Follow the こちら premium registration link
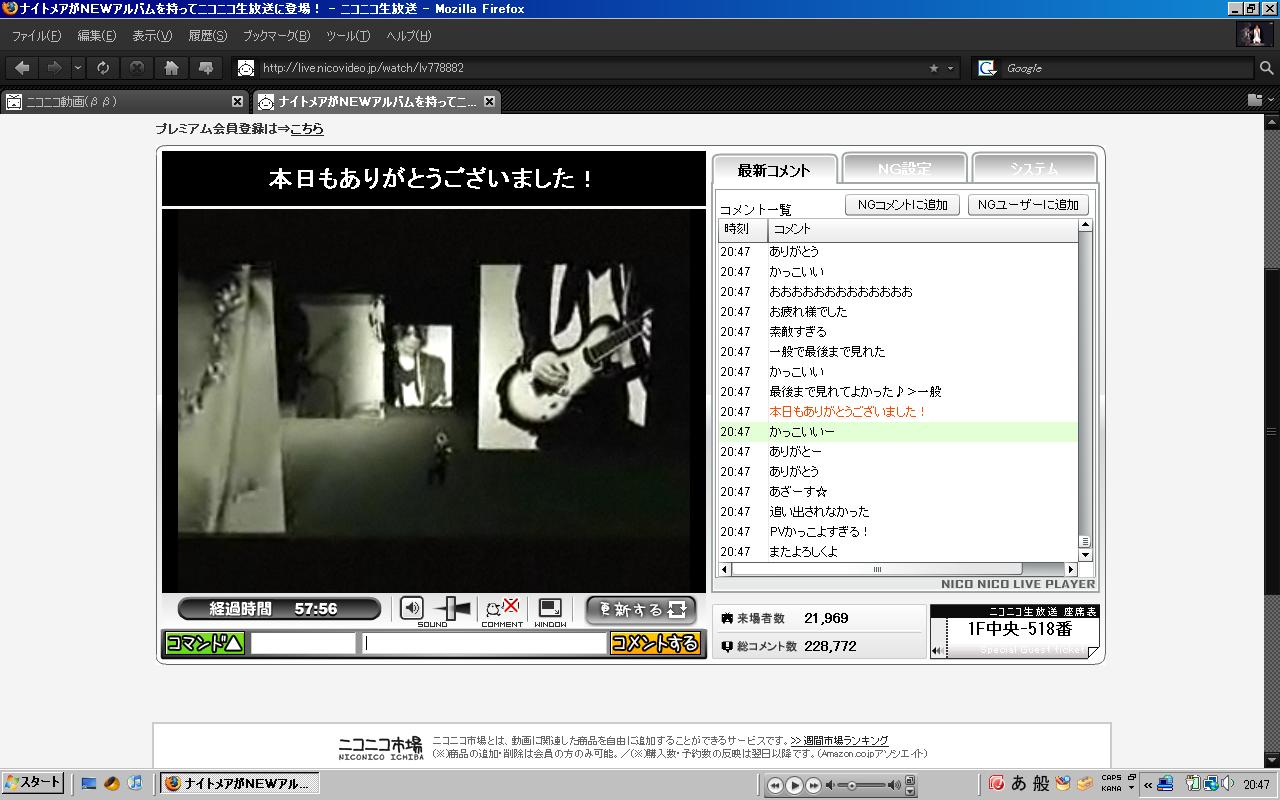This screenshot has width=1280, height=800. [x=307, y=129]
